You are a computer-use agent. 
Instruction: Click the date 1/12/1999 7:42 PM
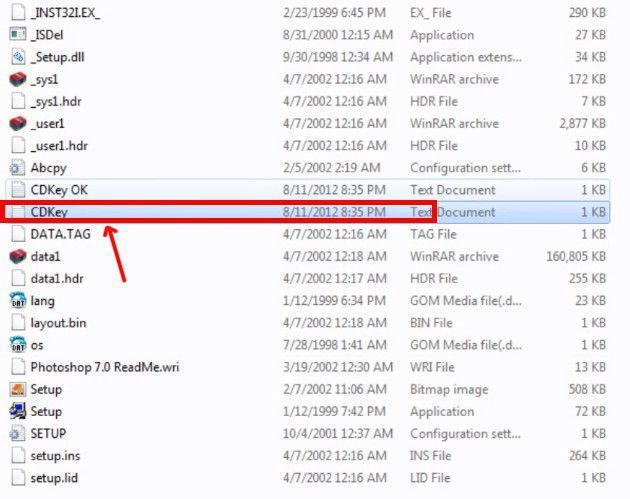(334, 411)
